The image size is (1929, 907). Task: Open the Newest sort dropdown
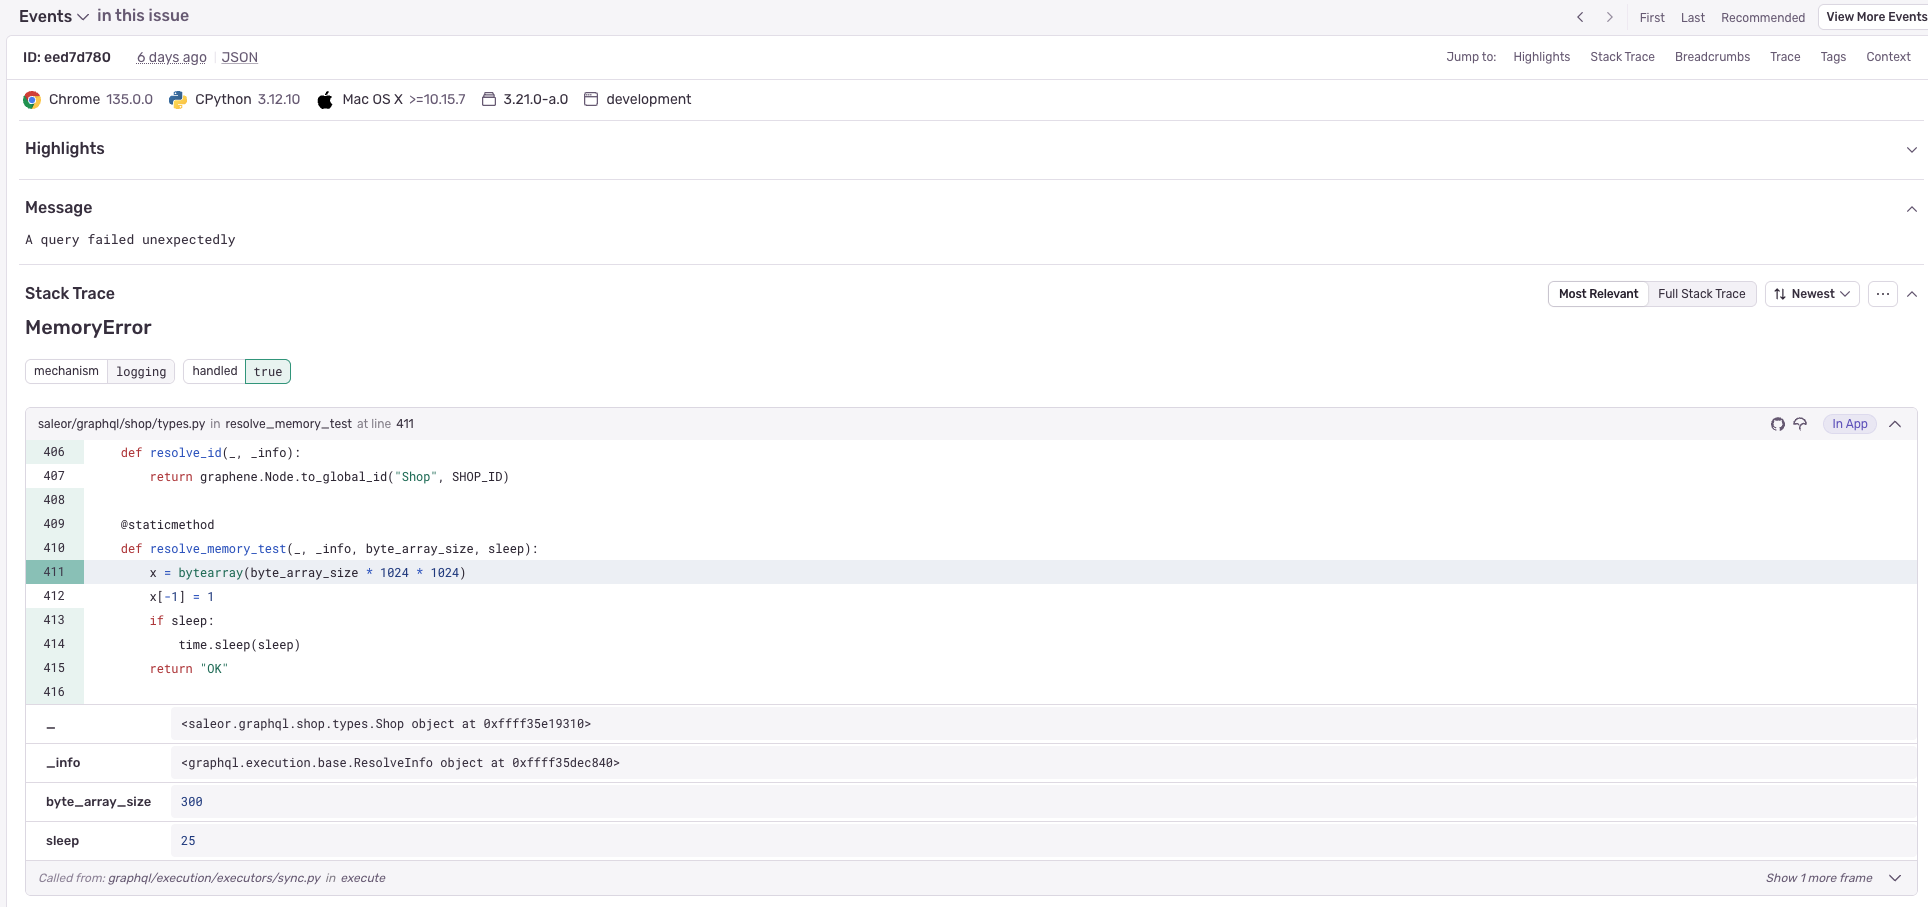click(x=1812, y=294)
